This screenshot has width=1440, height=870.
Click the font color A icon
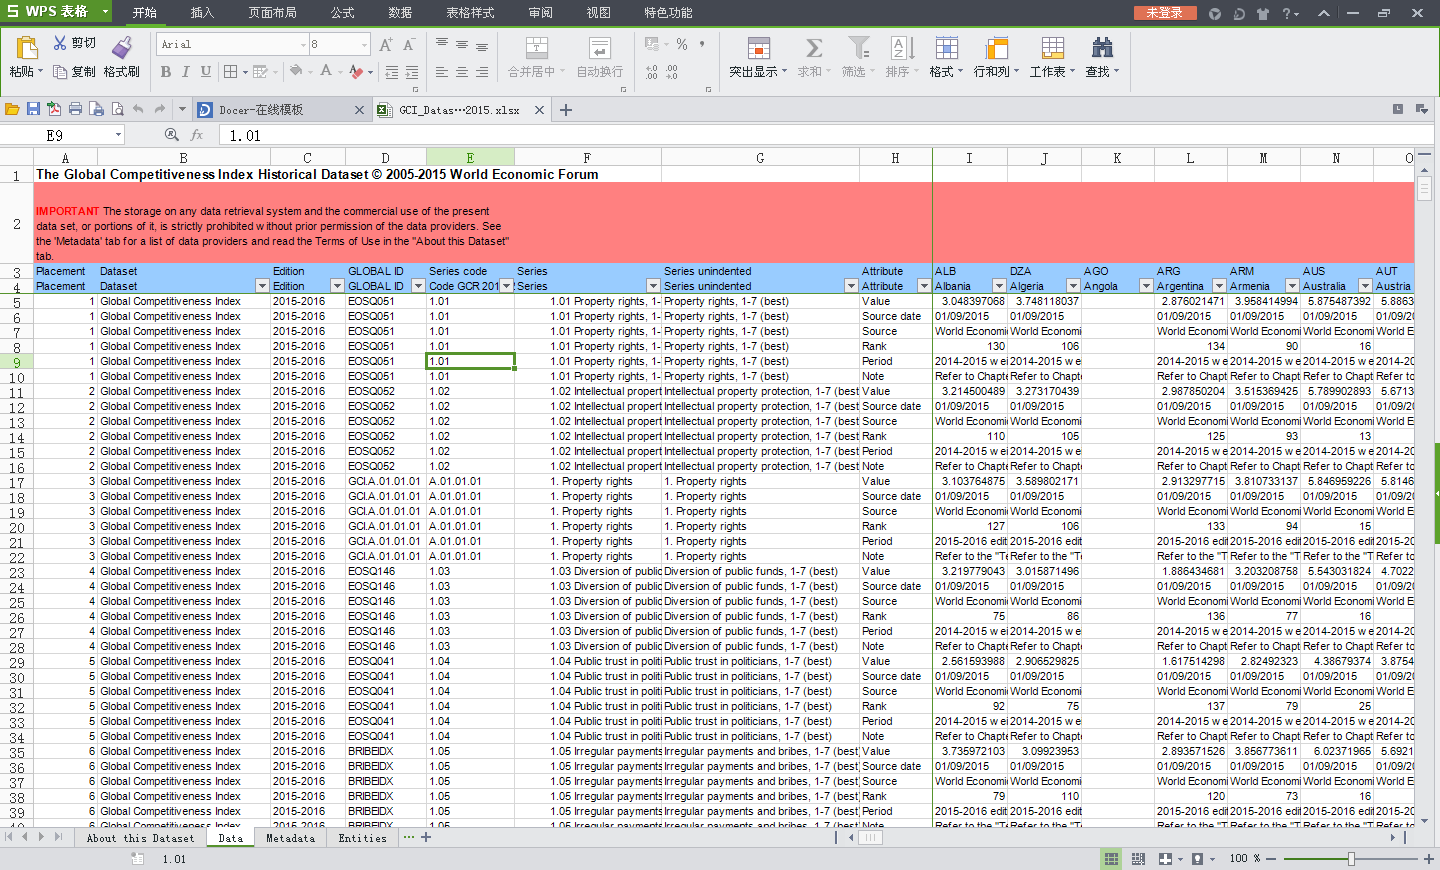click(325, 72)
